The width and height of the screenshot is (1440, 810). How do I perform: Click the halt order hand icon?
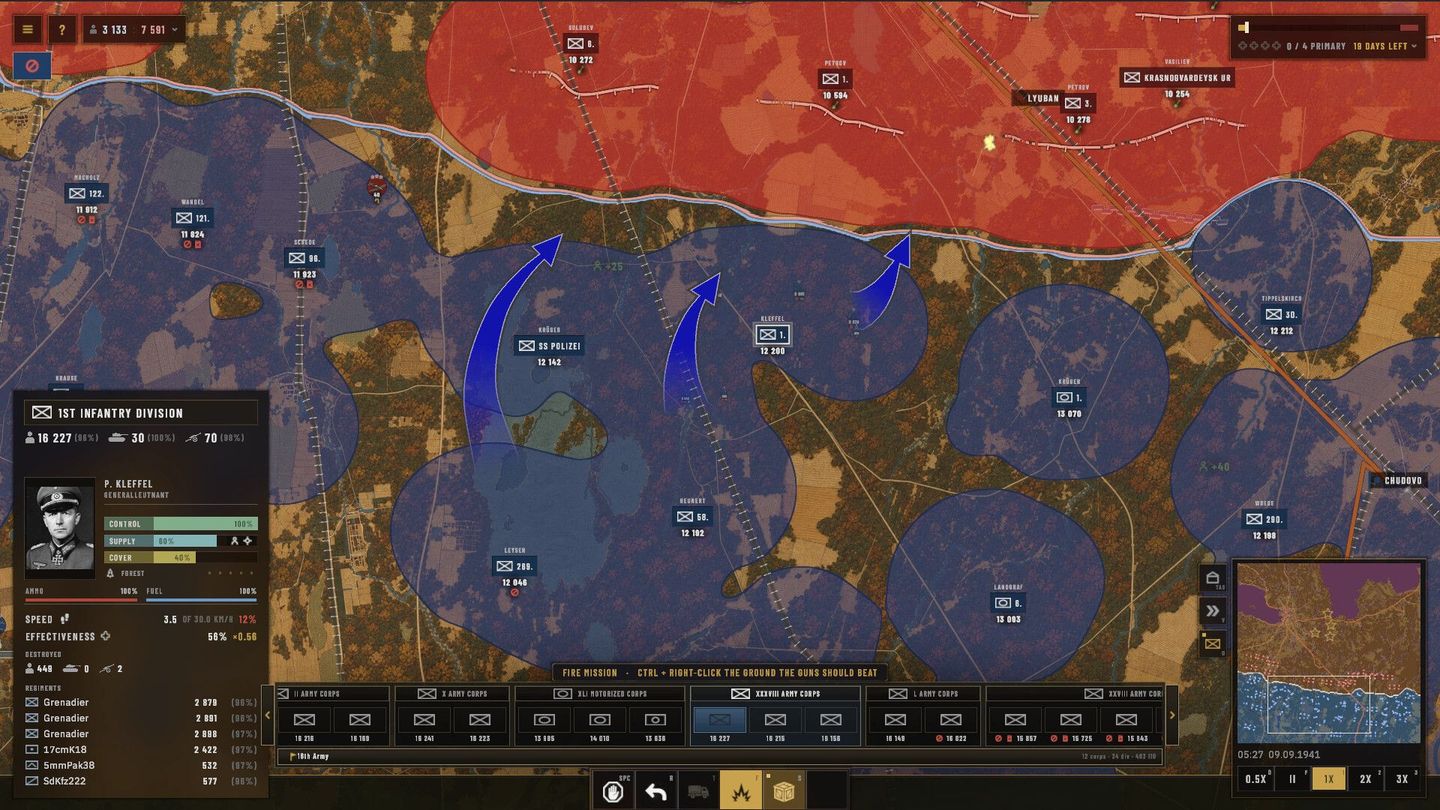point(613,791)
